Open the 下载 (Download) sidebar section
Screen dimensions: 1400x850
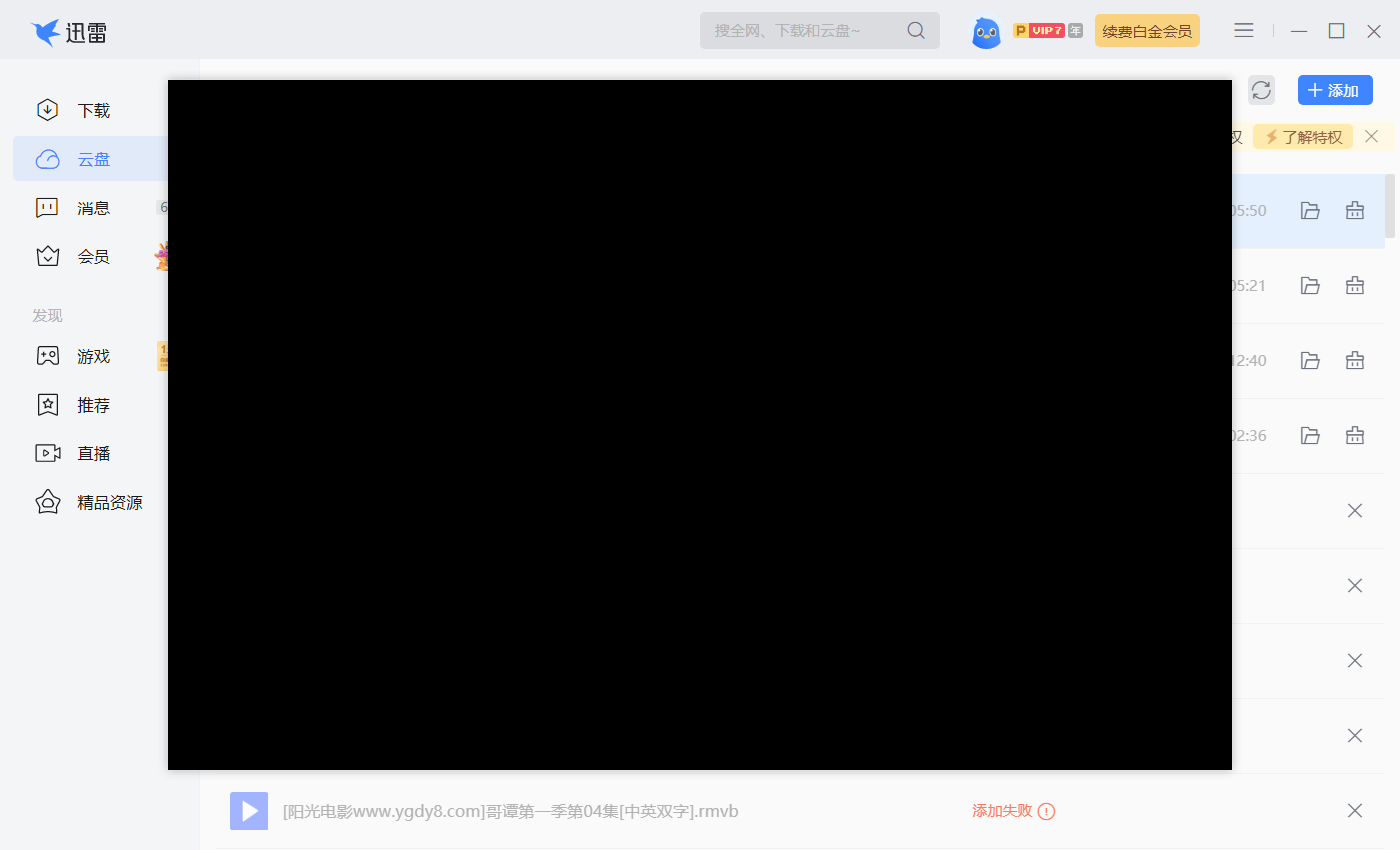92,111
